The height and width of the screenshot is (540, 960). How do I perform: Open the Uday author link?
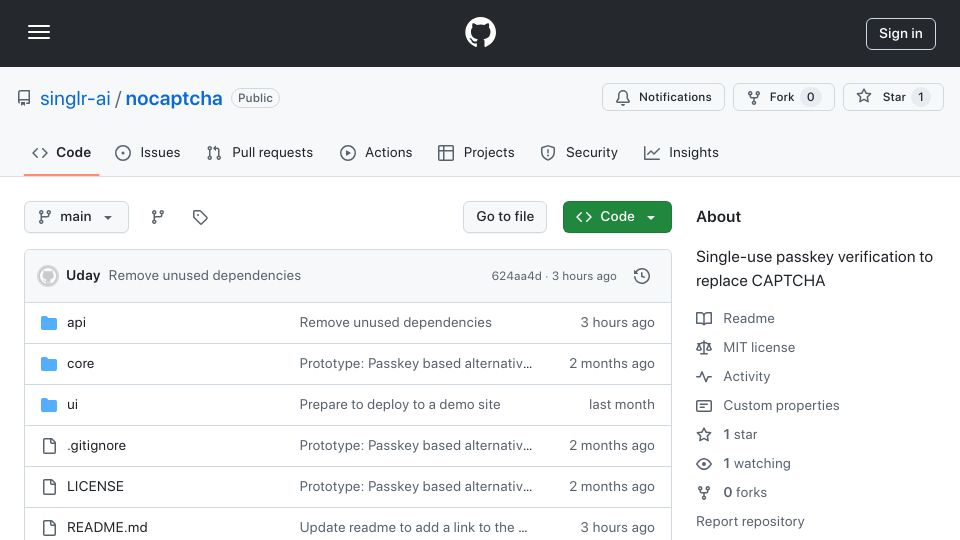[x=83, y=276]
